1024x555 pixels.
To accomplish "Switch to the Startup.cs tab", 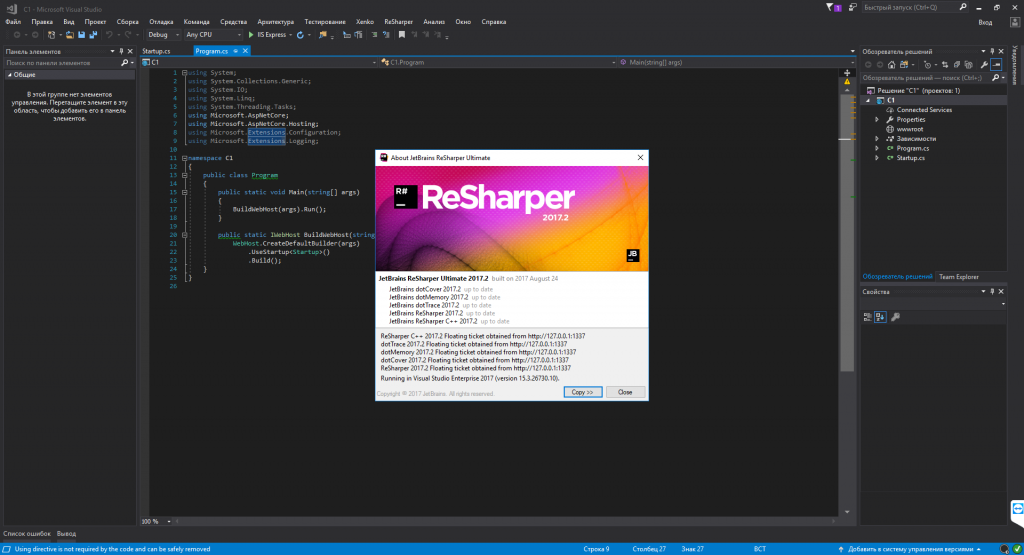I will click(157, 51).
